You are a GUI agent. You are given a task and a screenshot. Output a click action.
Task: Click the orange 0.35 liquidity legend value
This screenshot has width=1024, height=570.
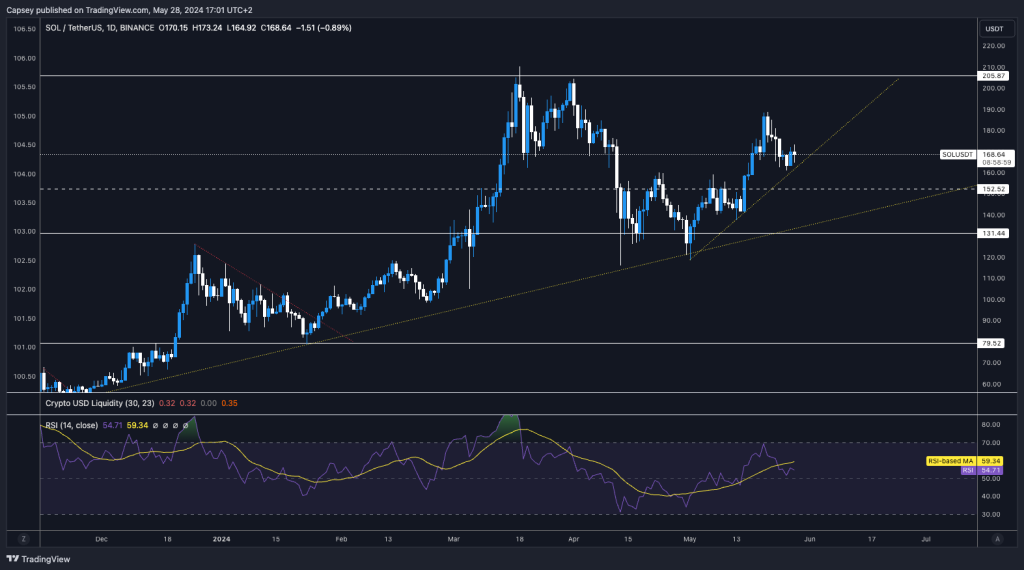tap(229, 404)
